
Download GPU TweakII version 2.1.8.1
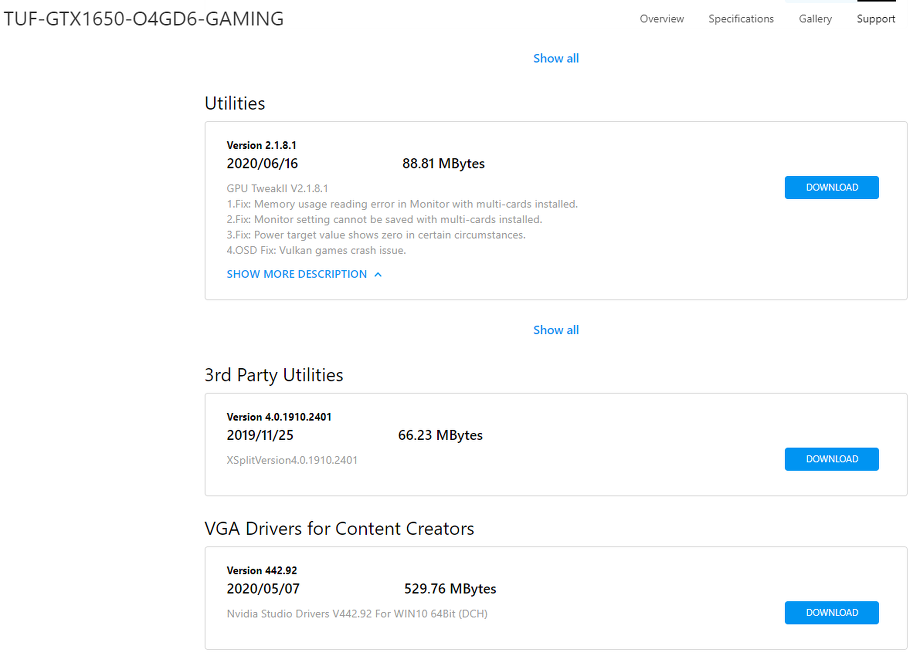point(831,187)
